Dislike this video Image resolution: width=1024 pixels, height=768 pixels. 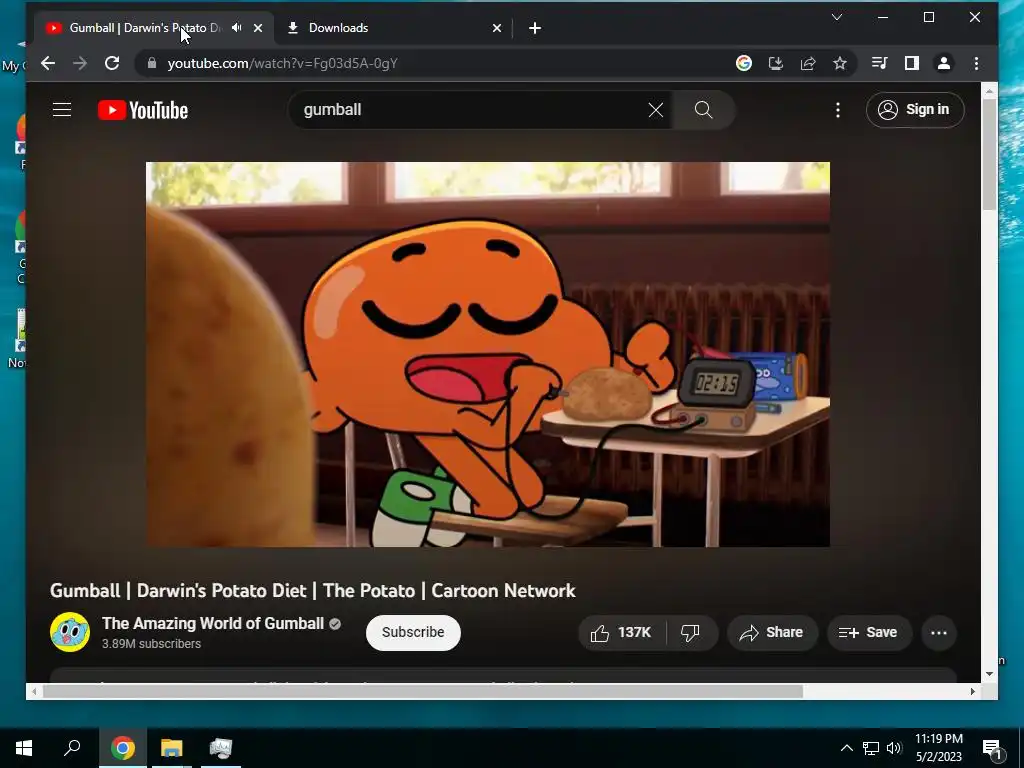pos(691,632)
